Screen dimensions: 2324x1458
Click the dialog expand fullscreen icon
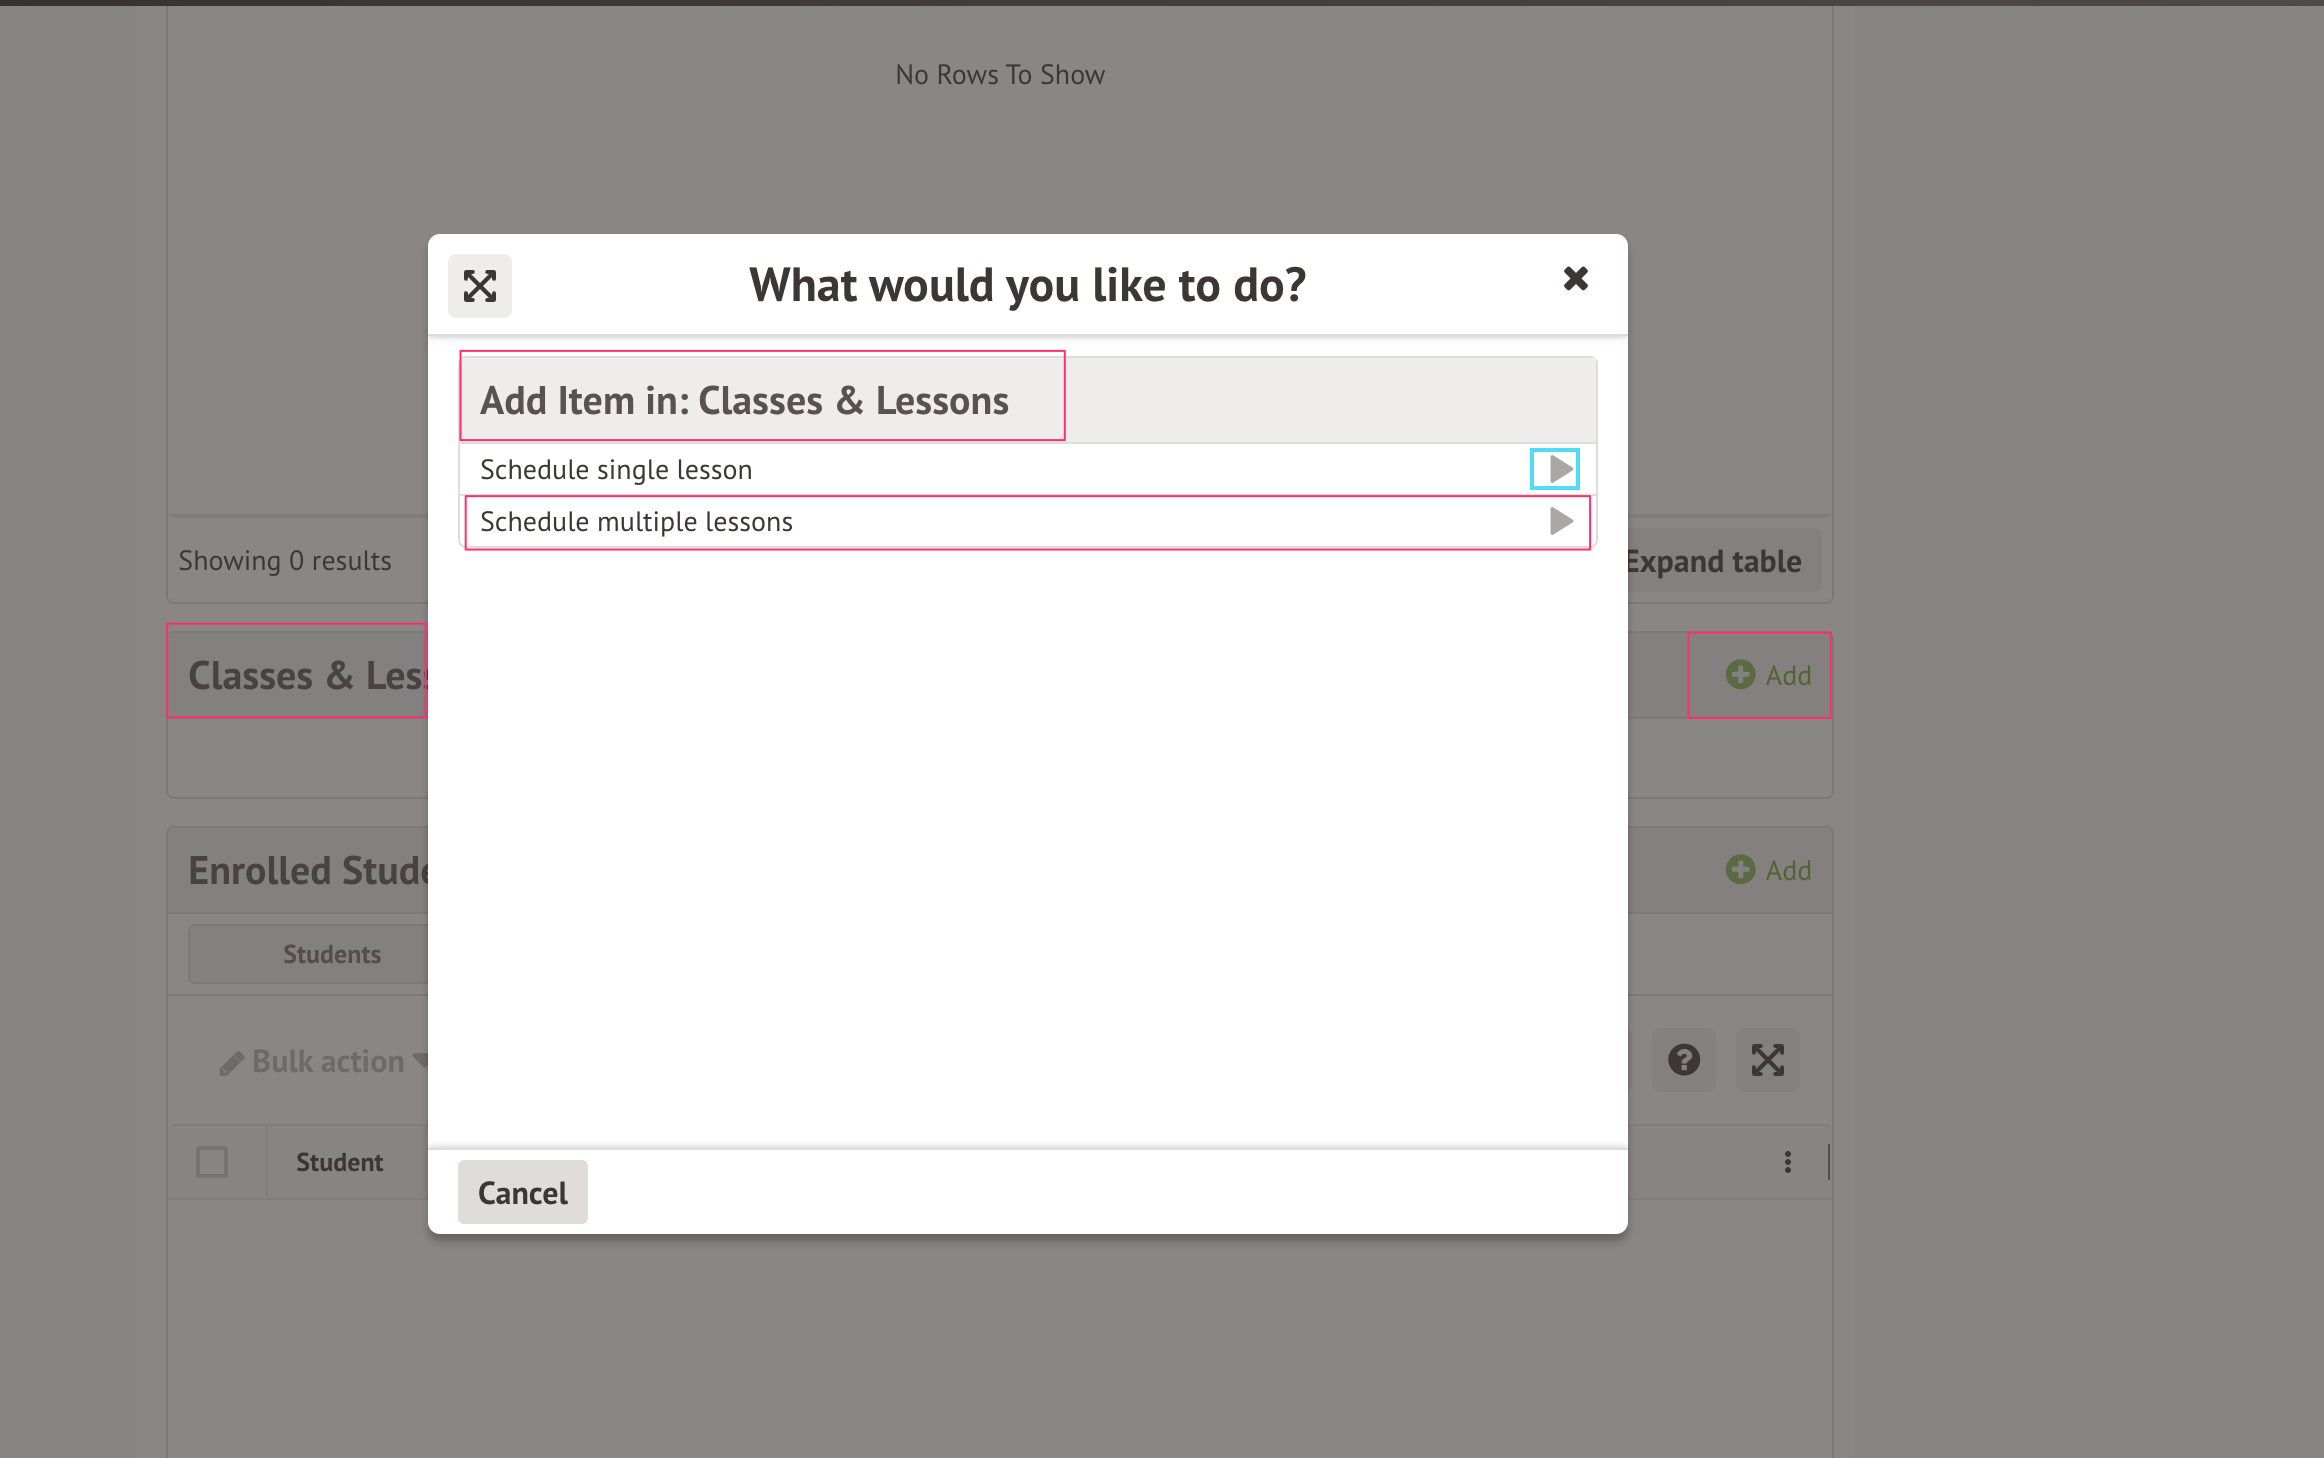(x=480, y=286)
